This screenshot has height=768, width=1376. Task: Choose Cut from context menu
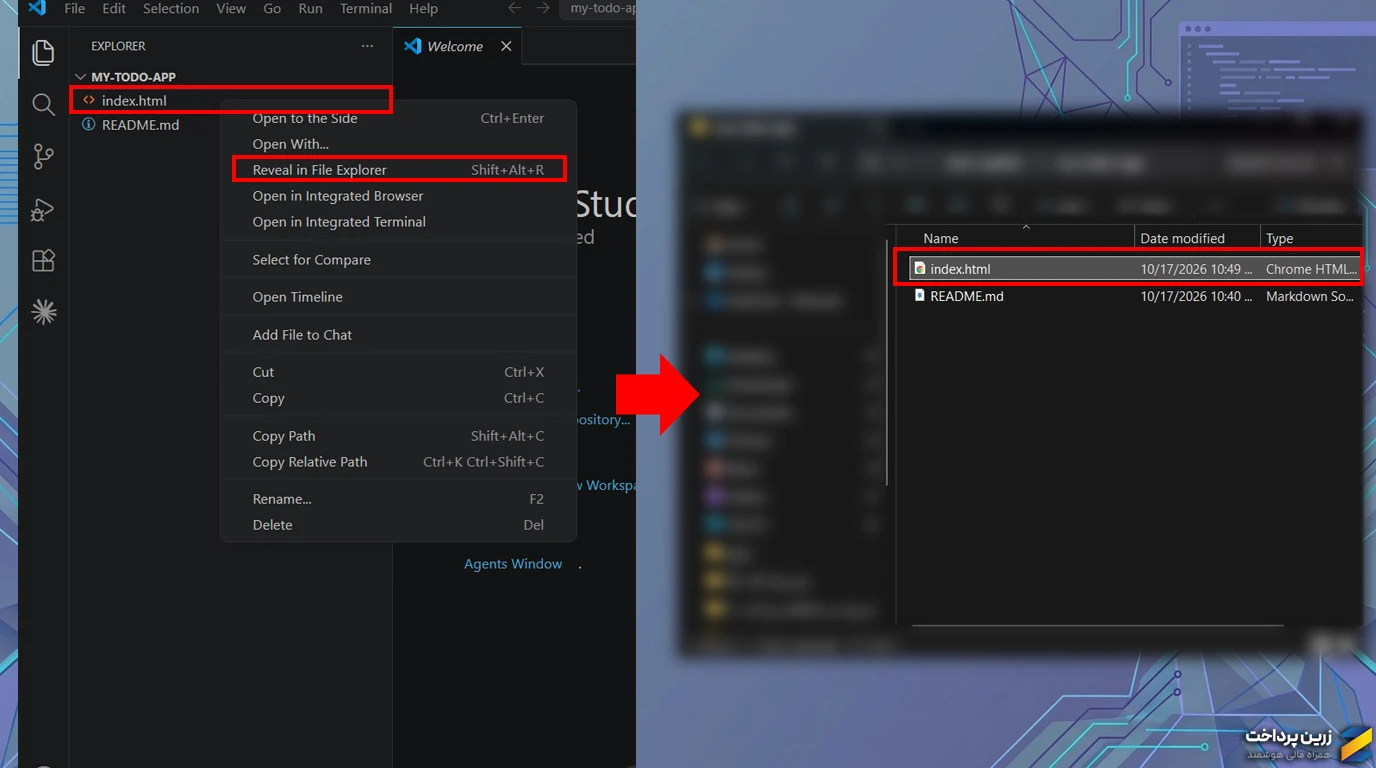tap(398, 372)
